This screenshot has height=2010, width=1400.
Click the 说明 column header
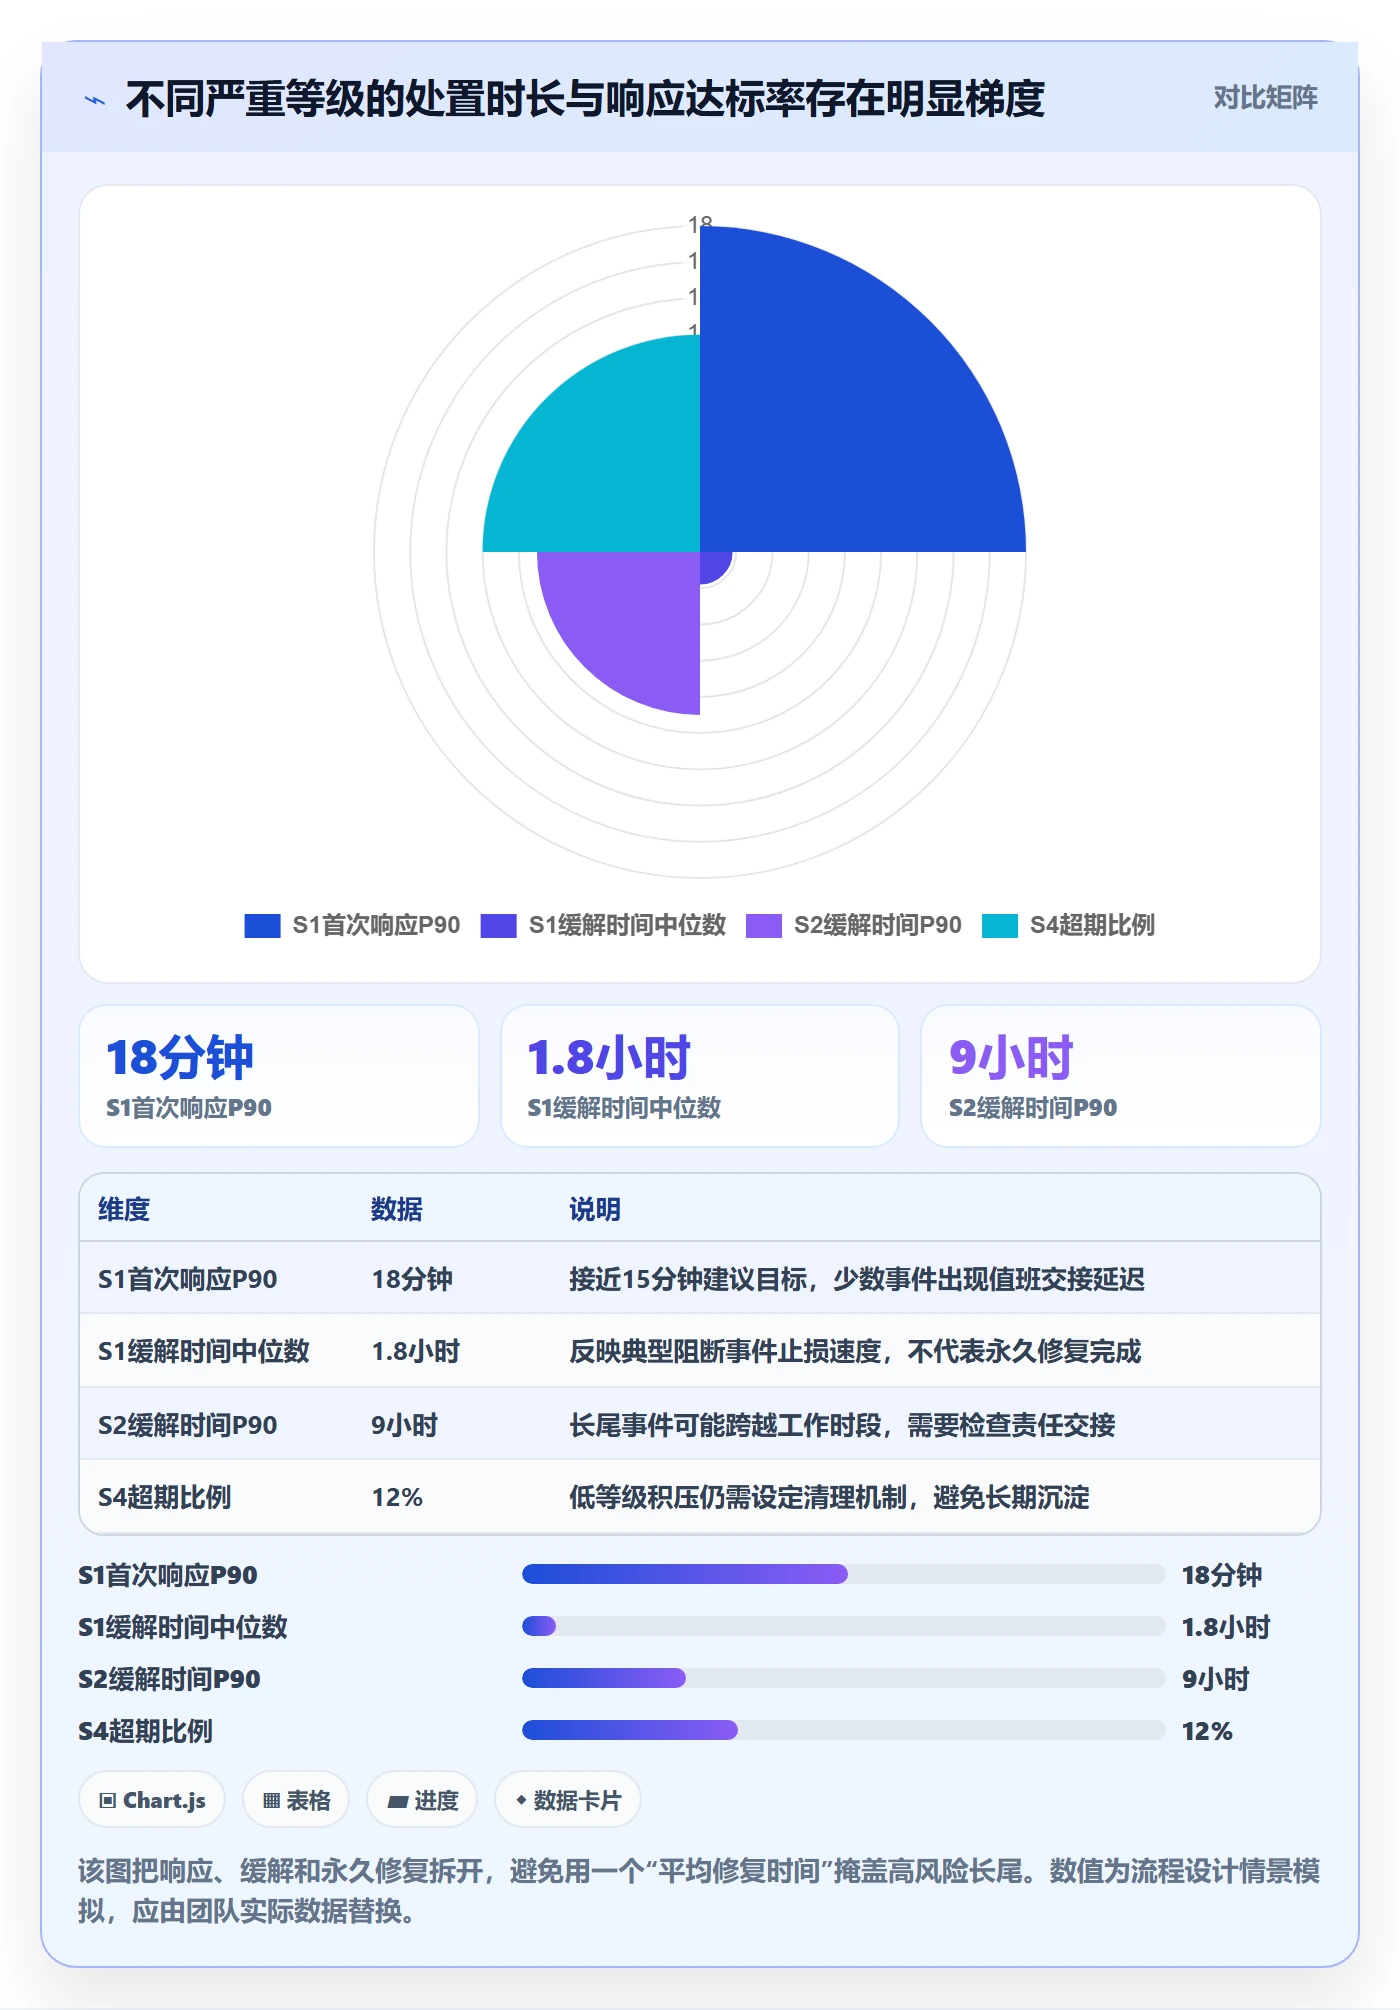coord(595,1209)
